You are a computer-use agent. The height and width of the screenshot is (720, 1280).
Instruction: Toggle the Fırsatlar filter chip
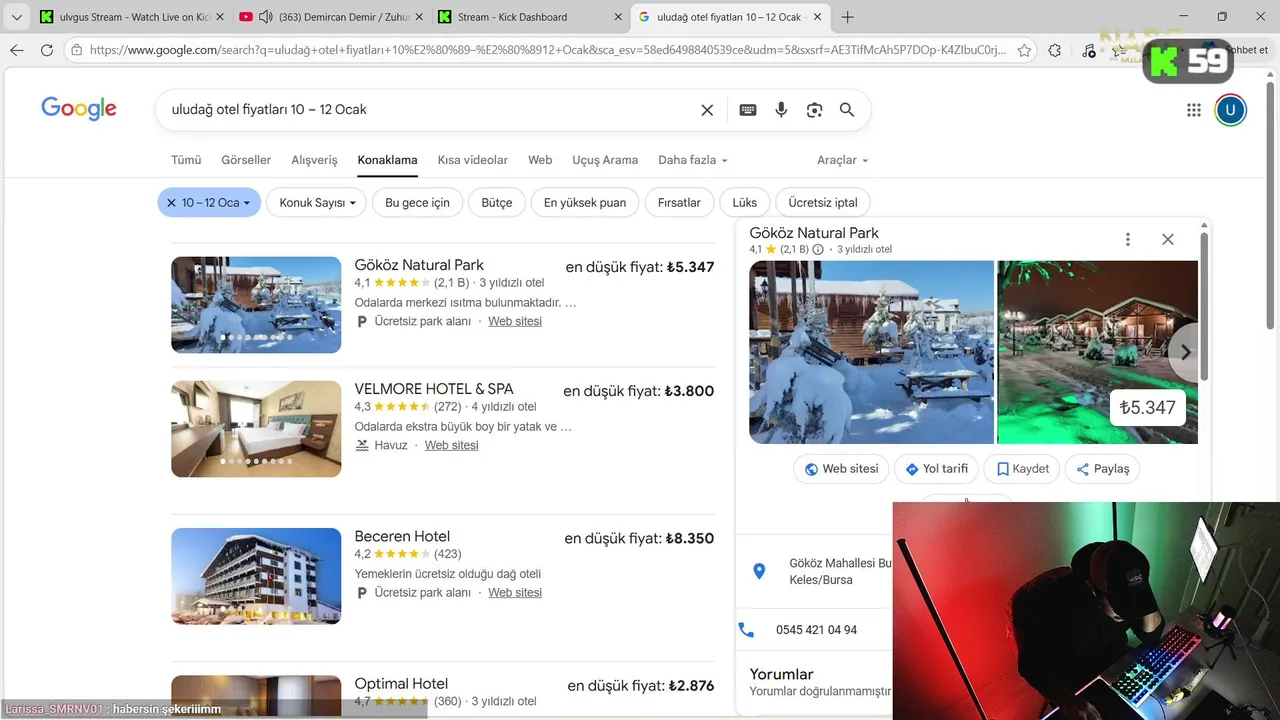(679, 202)
